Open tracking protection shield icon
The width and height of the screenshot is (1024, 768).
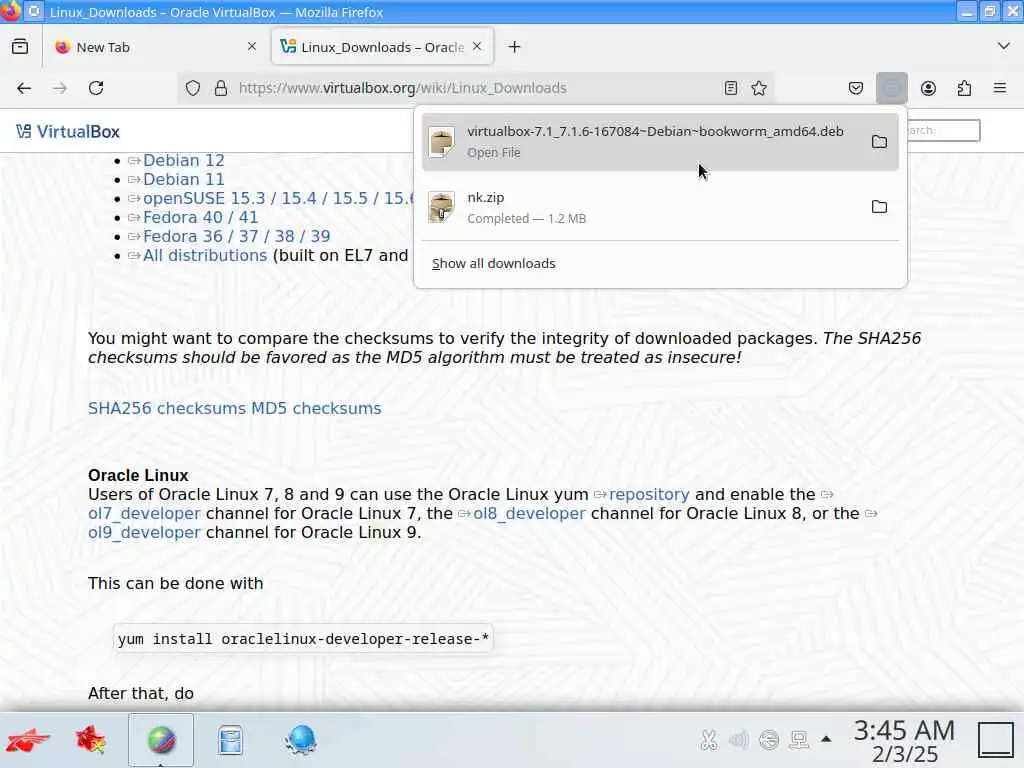[193, 88]
